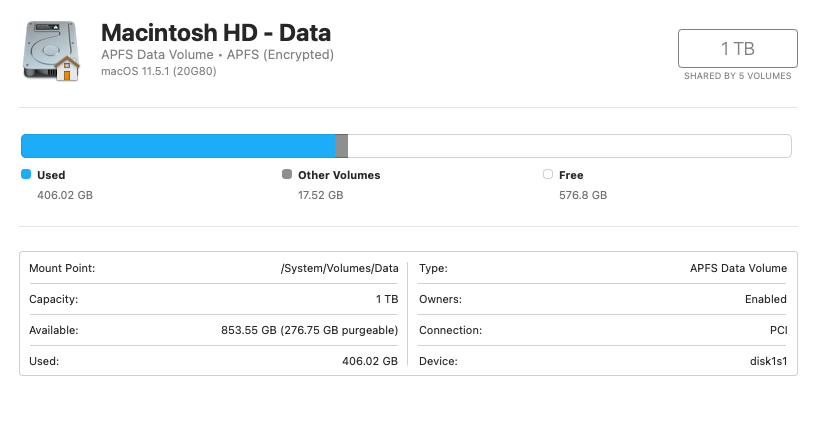
Task: Click the Shared by 5 Volumes label
Action: point(737,76)
